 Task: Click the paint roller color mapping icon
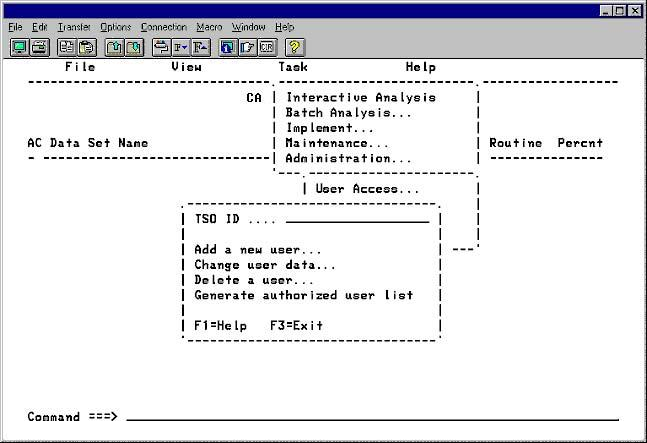(x=161, y=47)
